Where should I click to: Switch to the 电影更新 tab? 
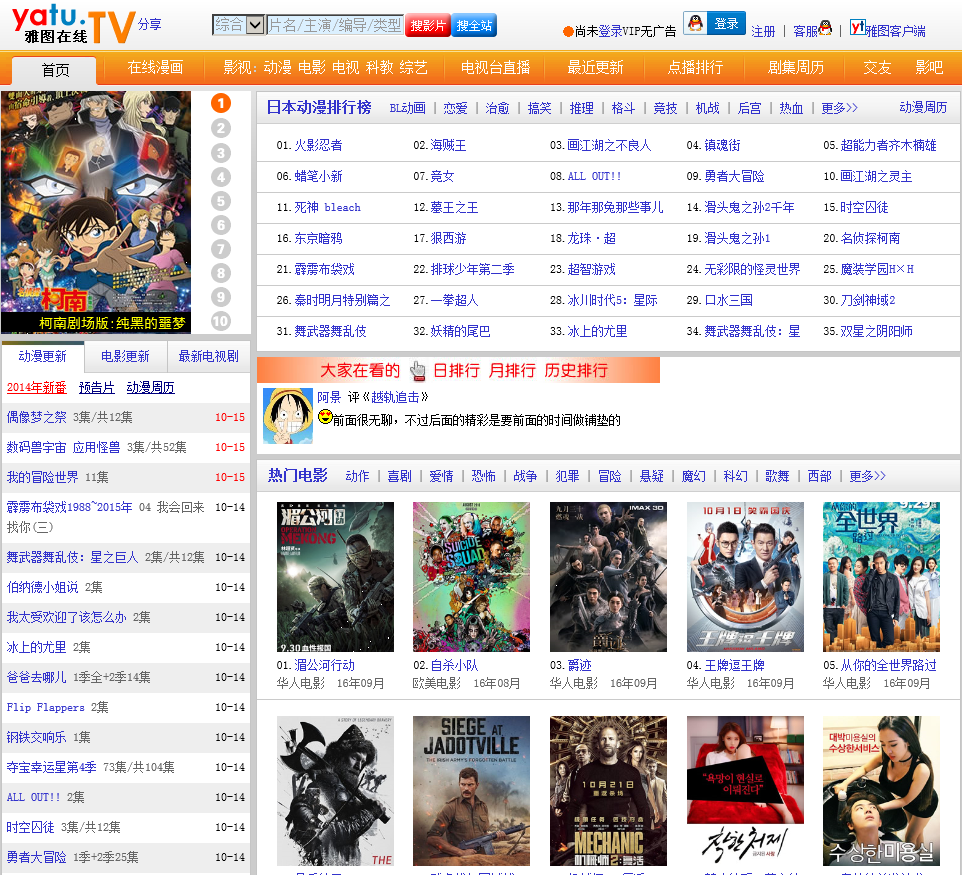coord(125,356)
